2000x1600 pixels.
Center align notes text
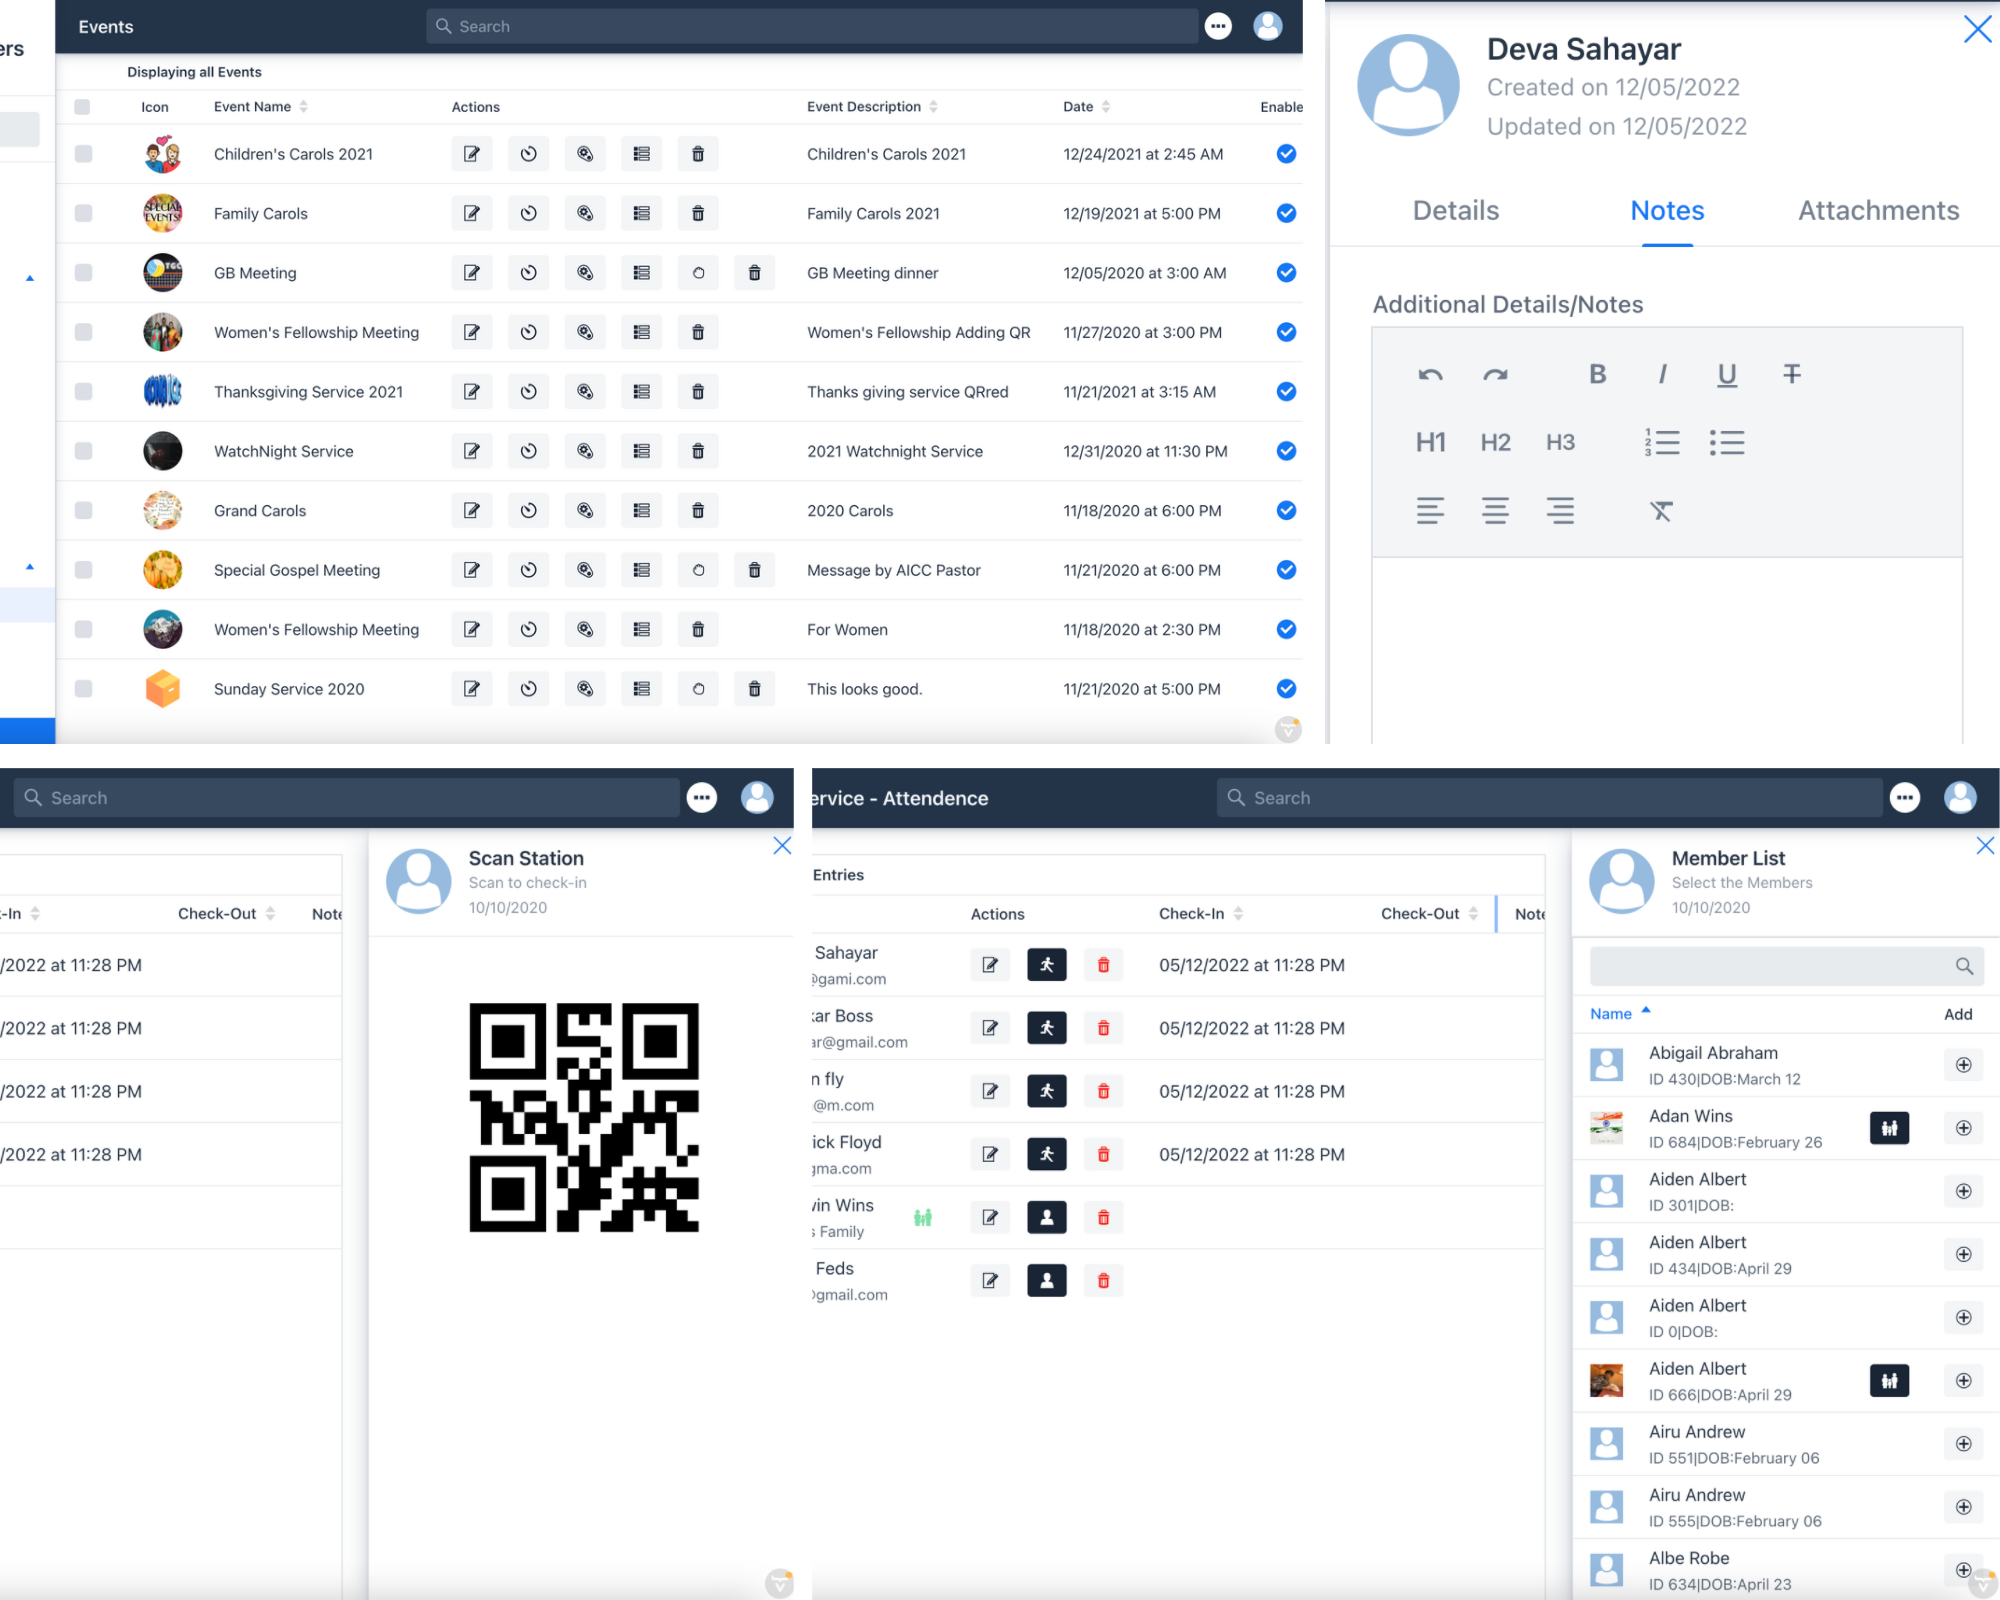click(x=1495, y=511)
